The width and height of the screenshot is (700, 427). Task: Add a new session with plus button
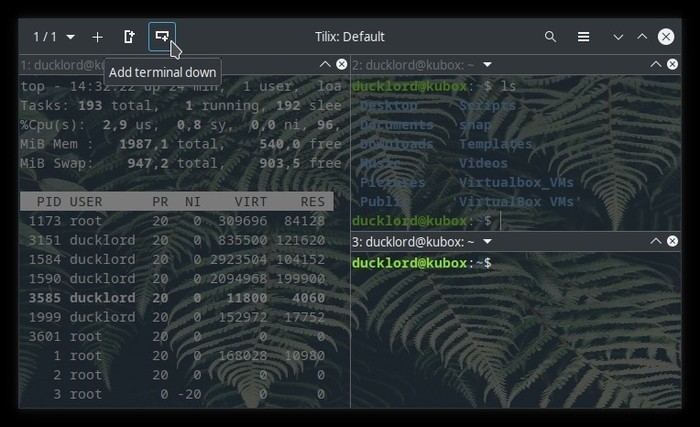coord(97,37)
